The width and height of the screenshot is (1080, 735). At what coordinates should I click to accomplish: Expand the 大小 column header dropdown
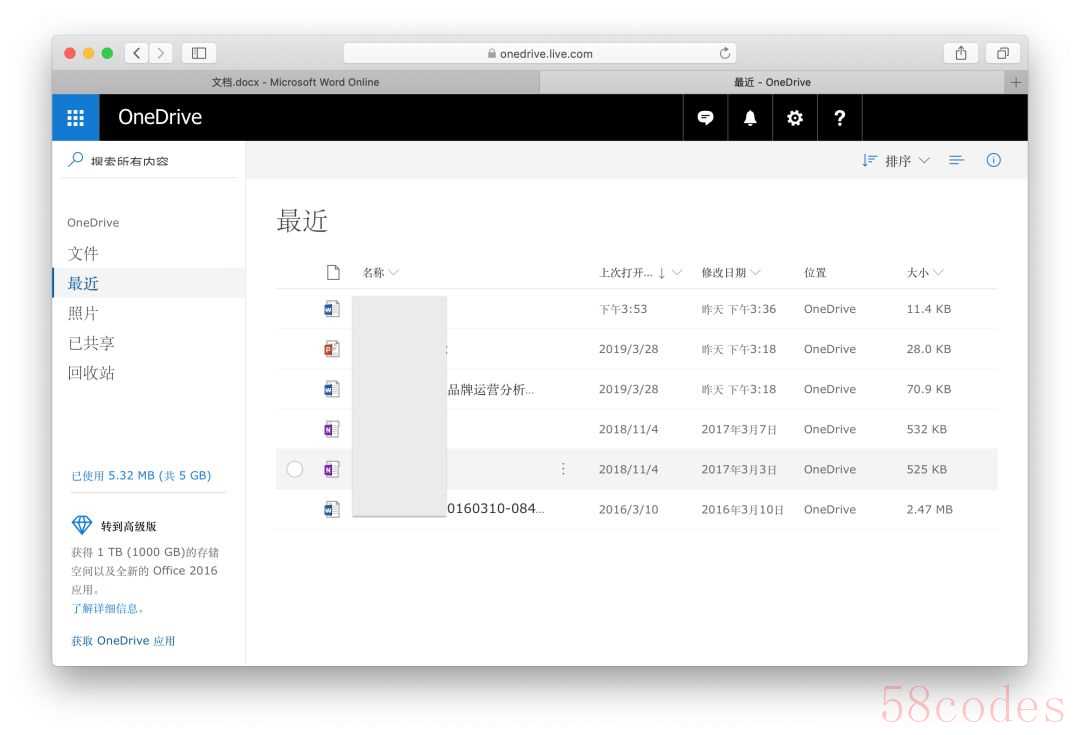(938, 273)
